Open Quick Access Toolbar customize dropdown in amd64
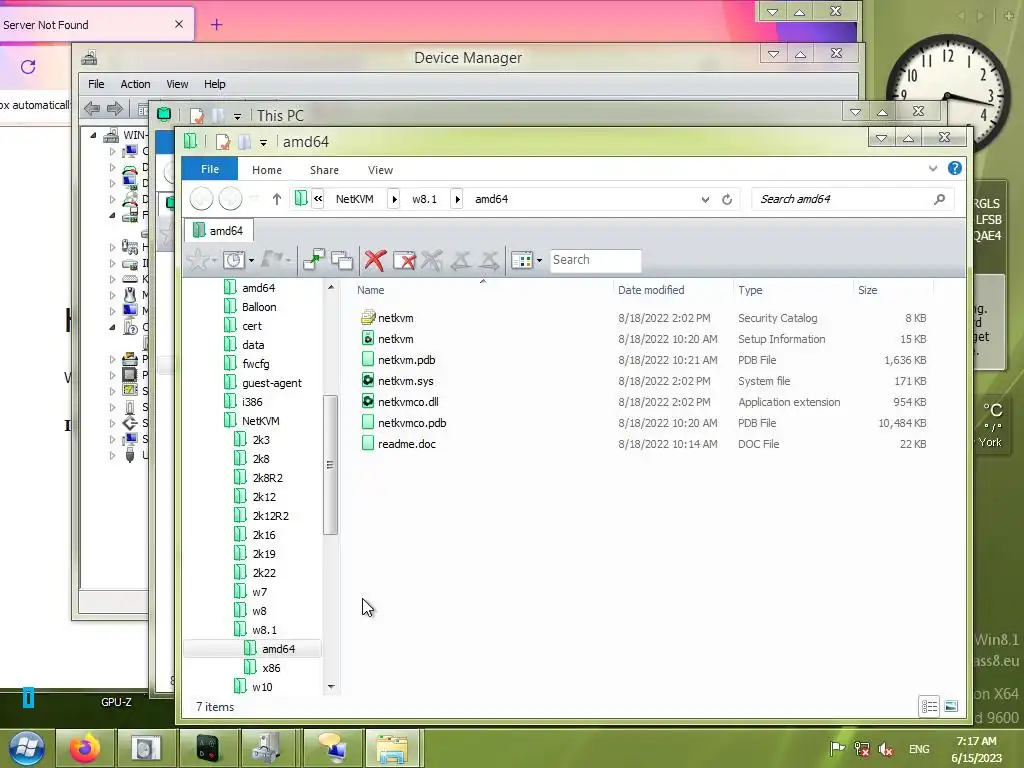Viewport: 1024px width, 768px height. pos(263,142)
